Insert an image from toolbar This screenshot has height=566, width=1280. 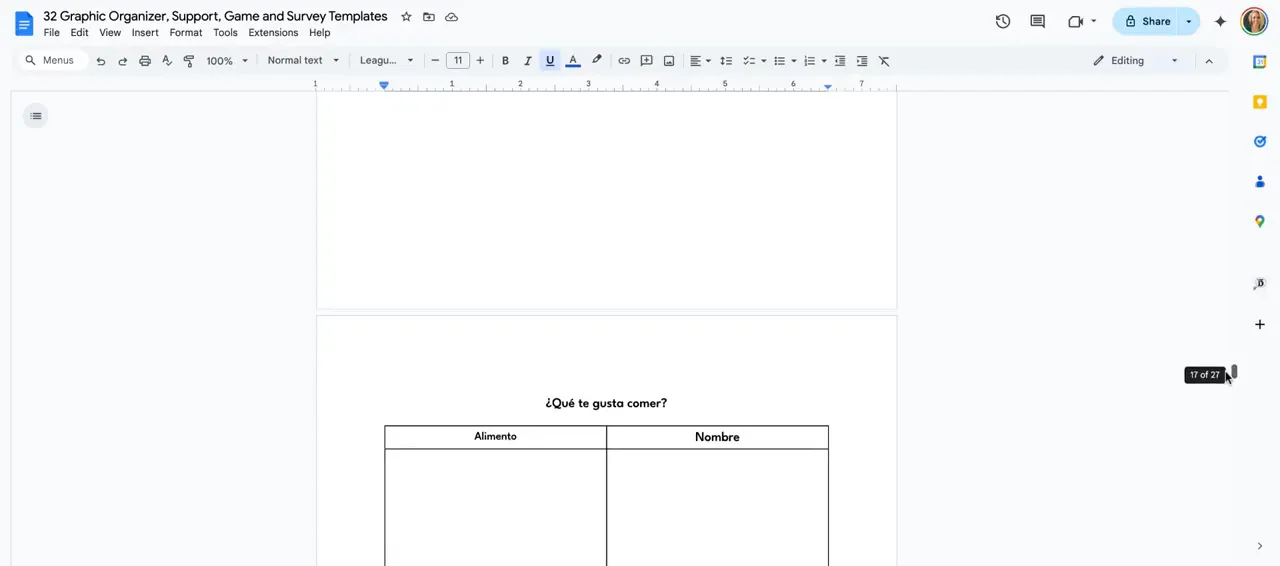pyautogui.click(x=669, y=61)
